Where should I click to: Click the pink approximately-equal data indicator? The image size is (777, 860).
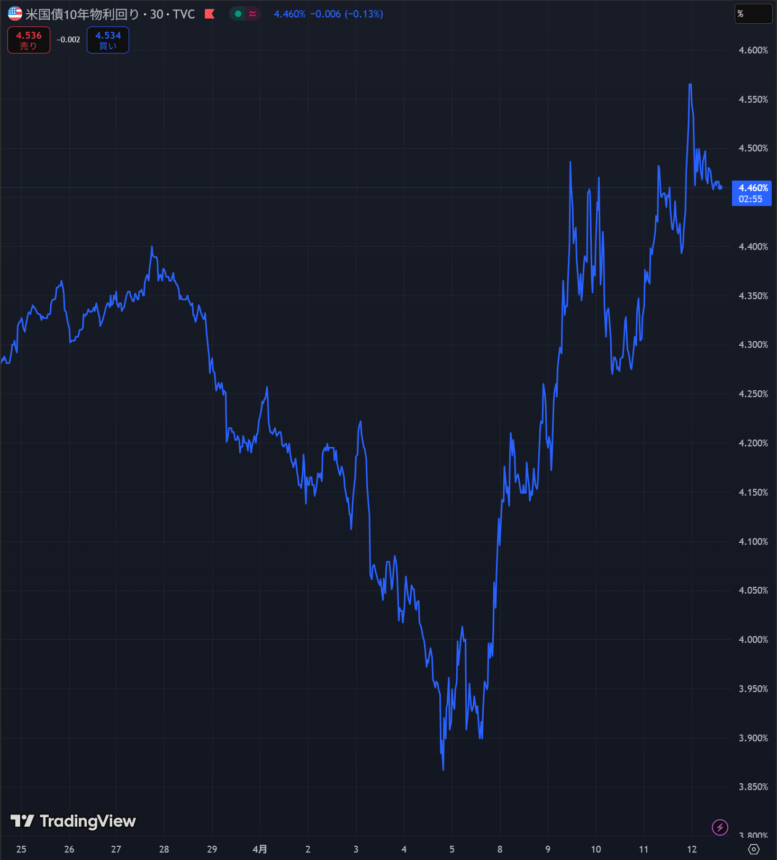(252, 15)
